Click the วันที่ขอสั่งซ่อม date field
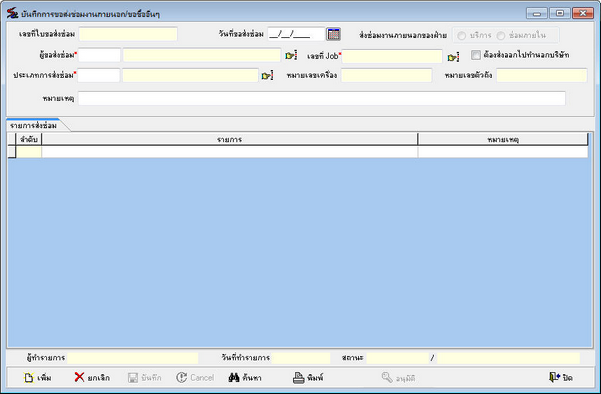Viewport: 601px width, 394px height. 296,34
